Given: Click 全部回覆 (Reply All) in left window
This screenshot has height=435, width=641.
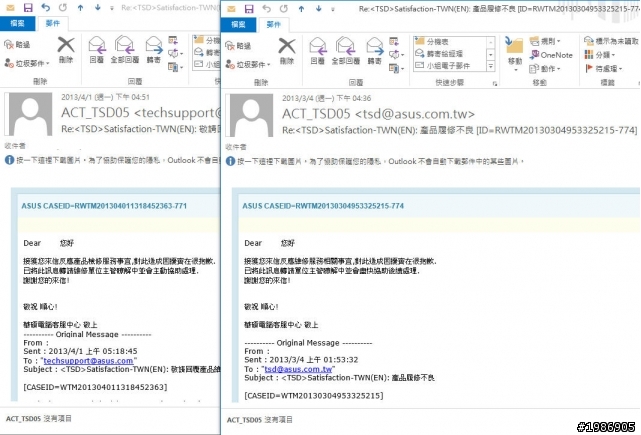Looking at the screenshot, I should coord(125,50).
